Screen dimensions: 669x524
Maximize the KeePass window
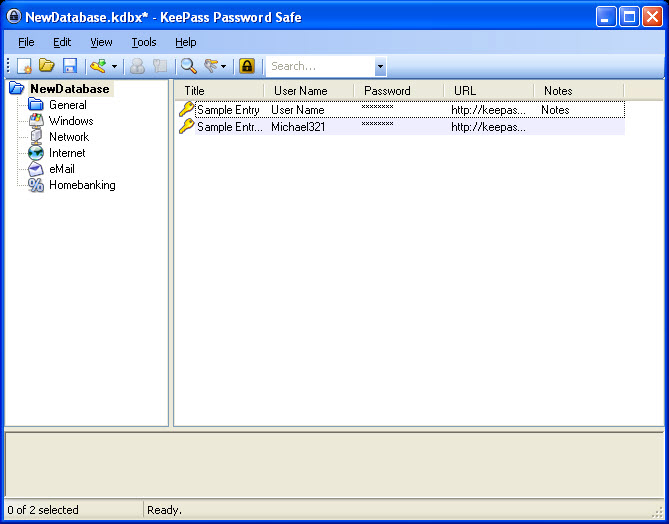629,17
